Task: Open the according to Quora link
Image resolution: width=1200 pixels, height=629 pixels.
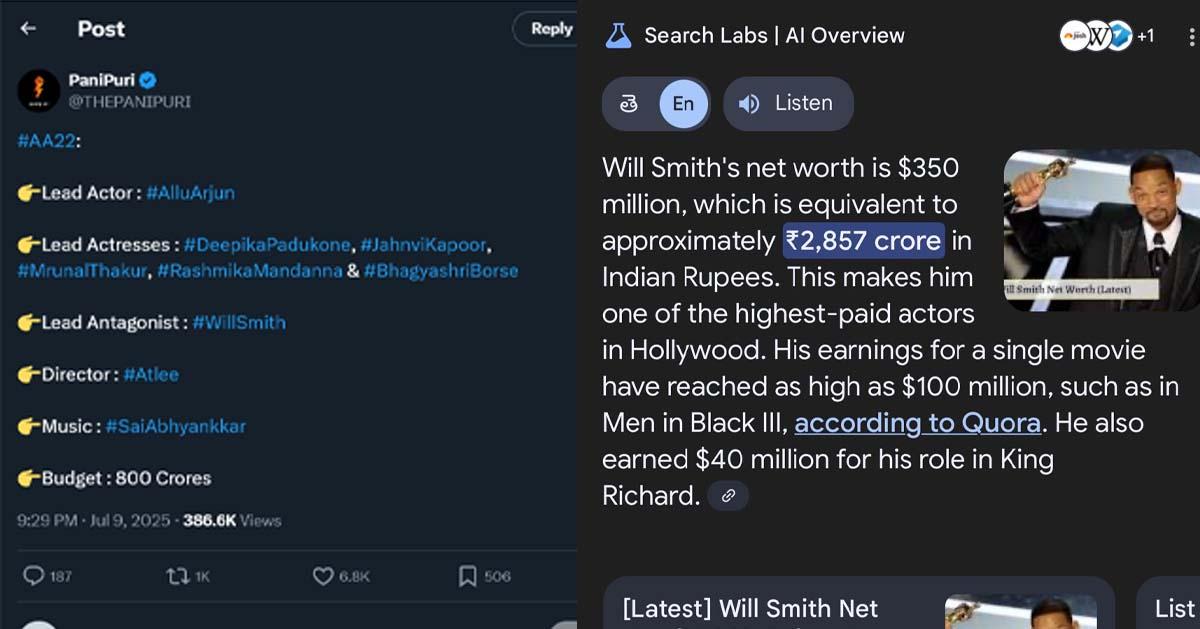Action: [x=917, y=423]
